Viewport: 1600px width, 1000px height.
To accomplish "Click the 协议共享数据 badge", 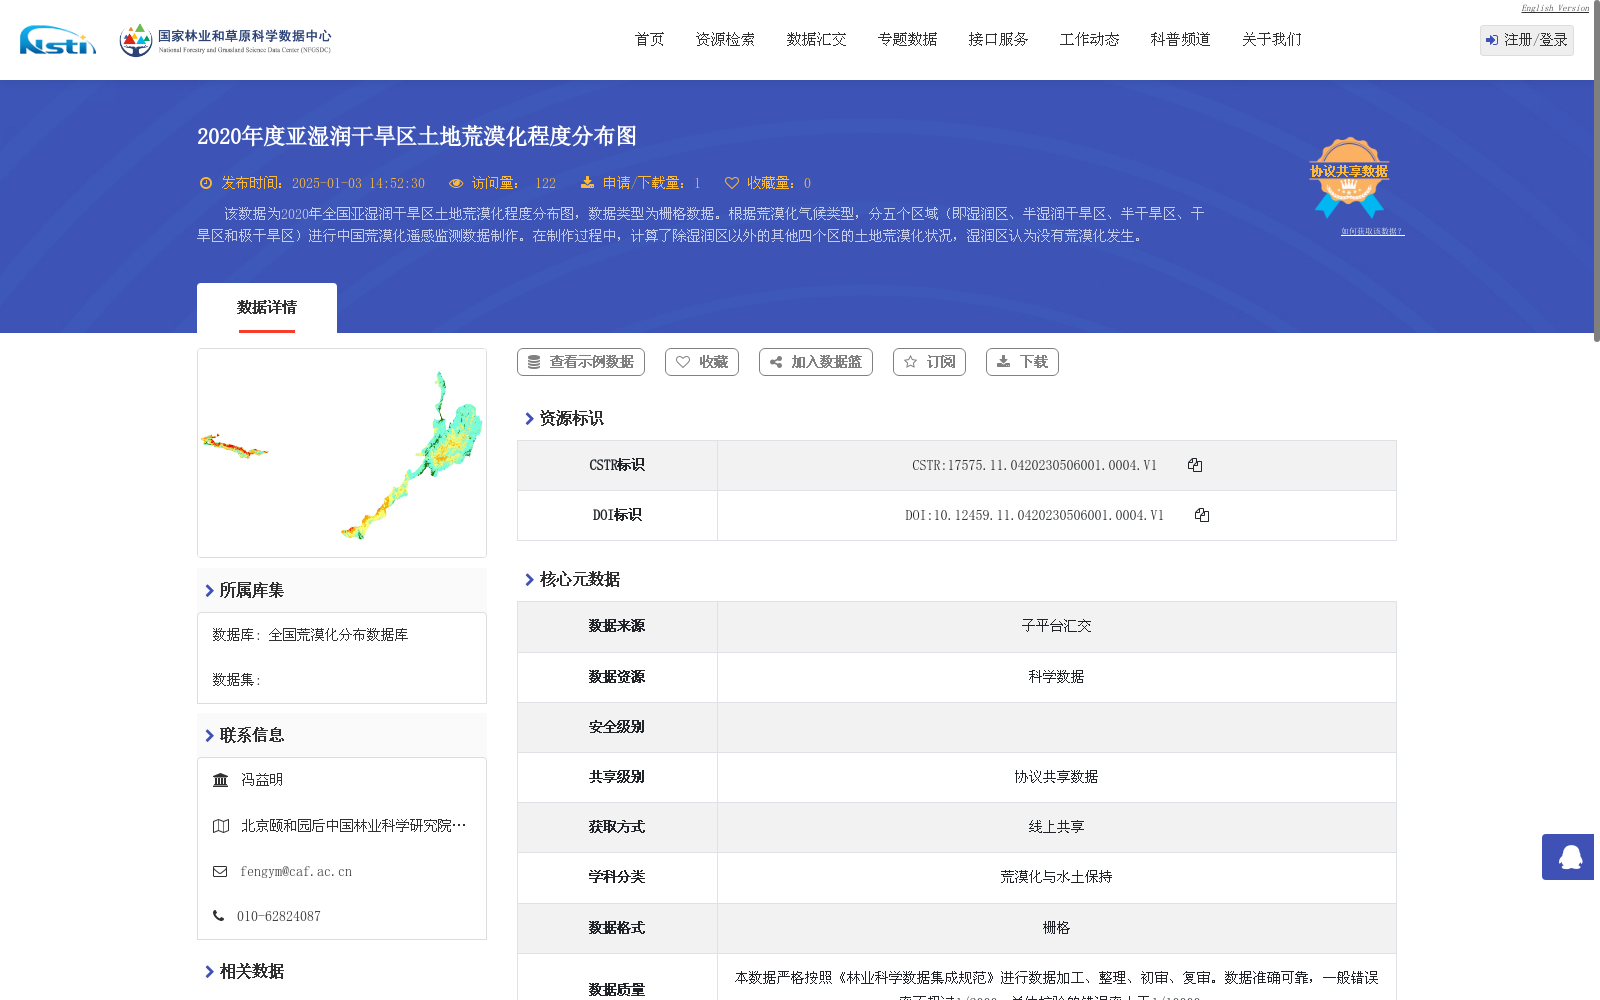I will pos(1349,177).
